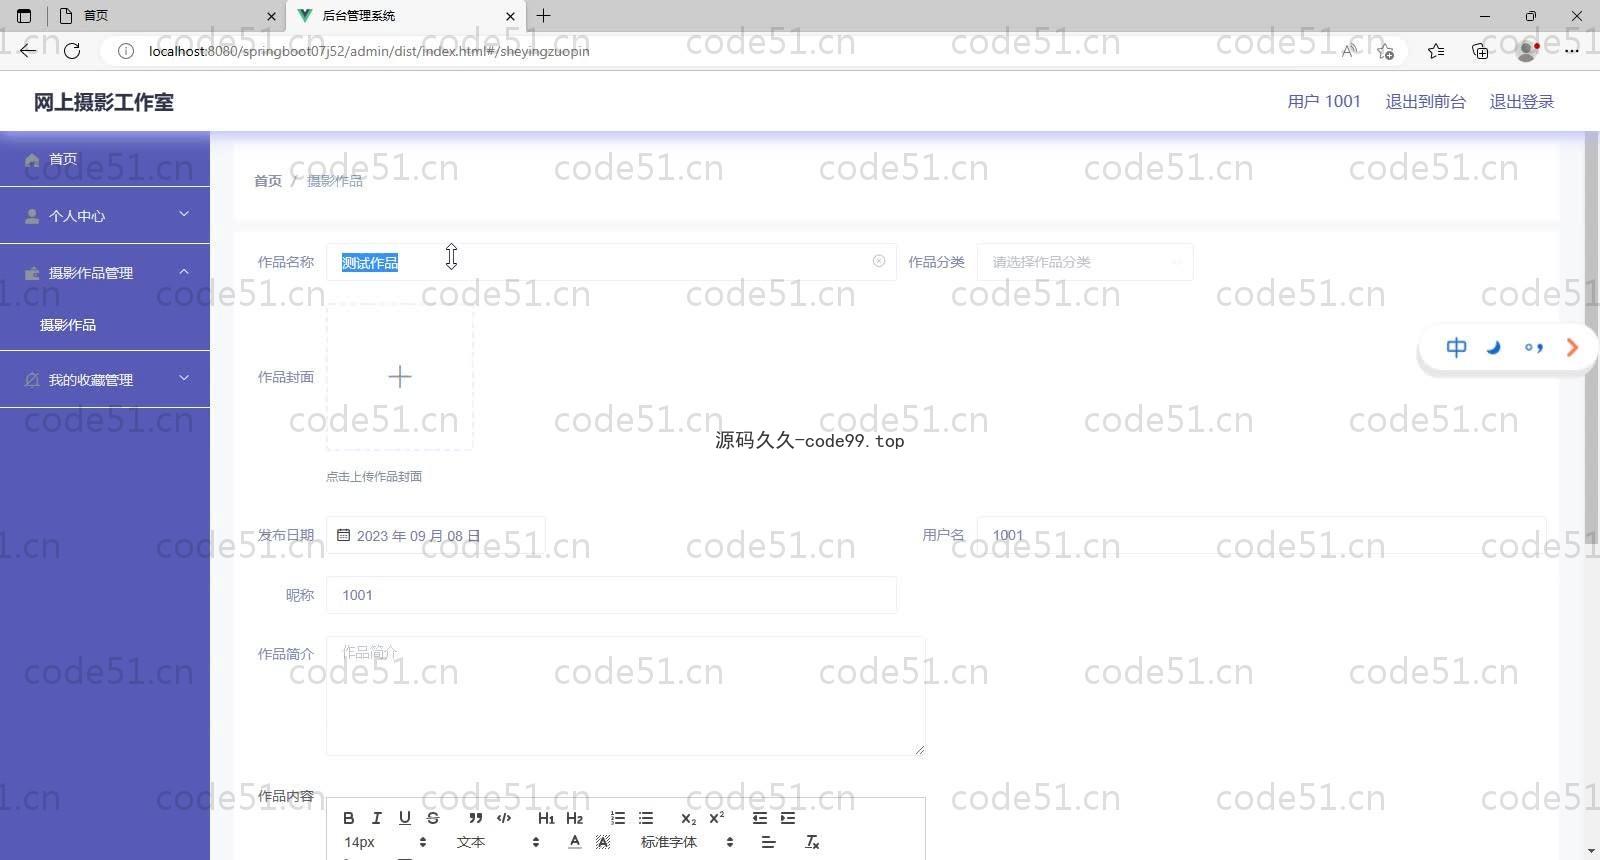Focus the 作品简介 textarea
1600x860 pixels.
(x=625, y=696)
